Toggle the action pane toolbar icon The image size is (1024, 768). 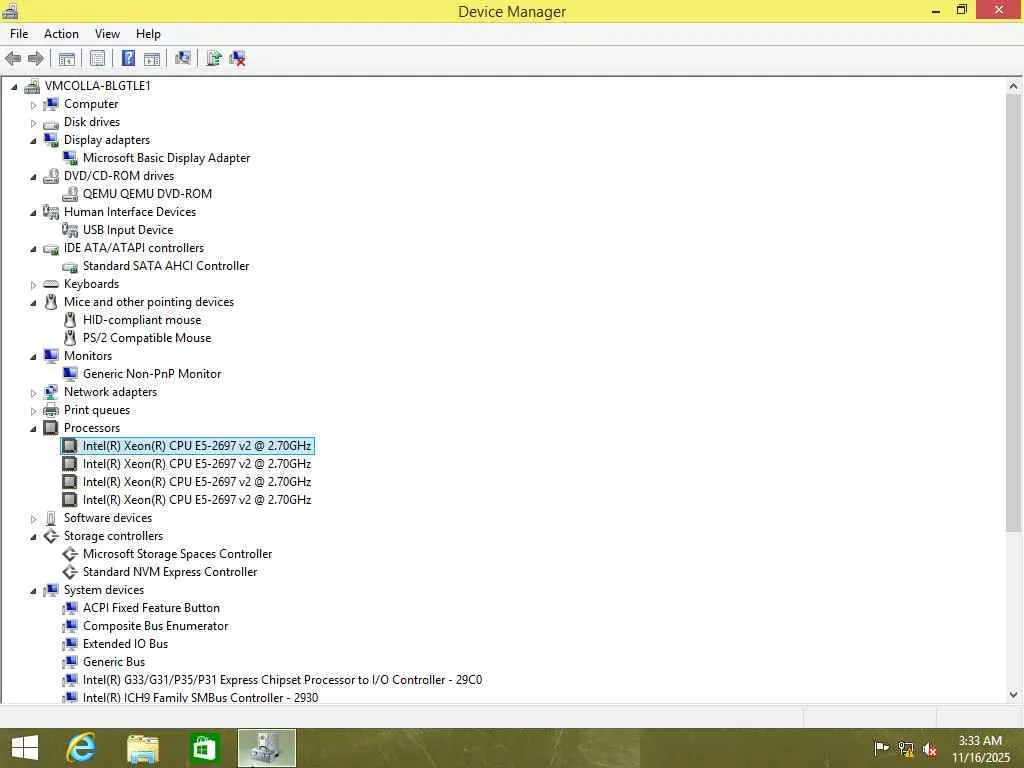(152, 59)
